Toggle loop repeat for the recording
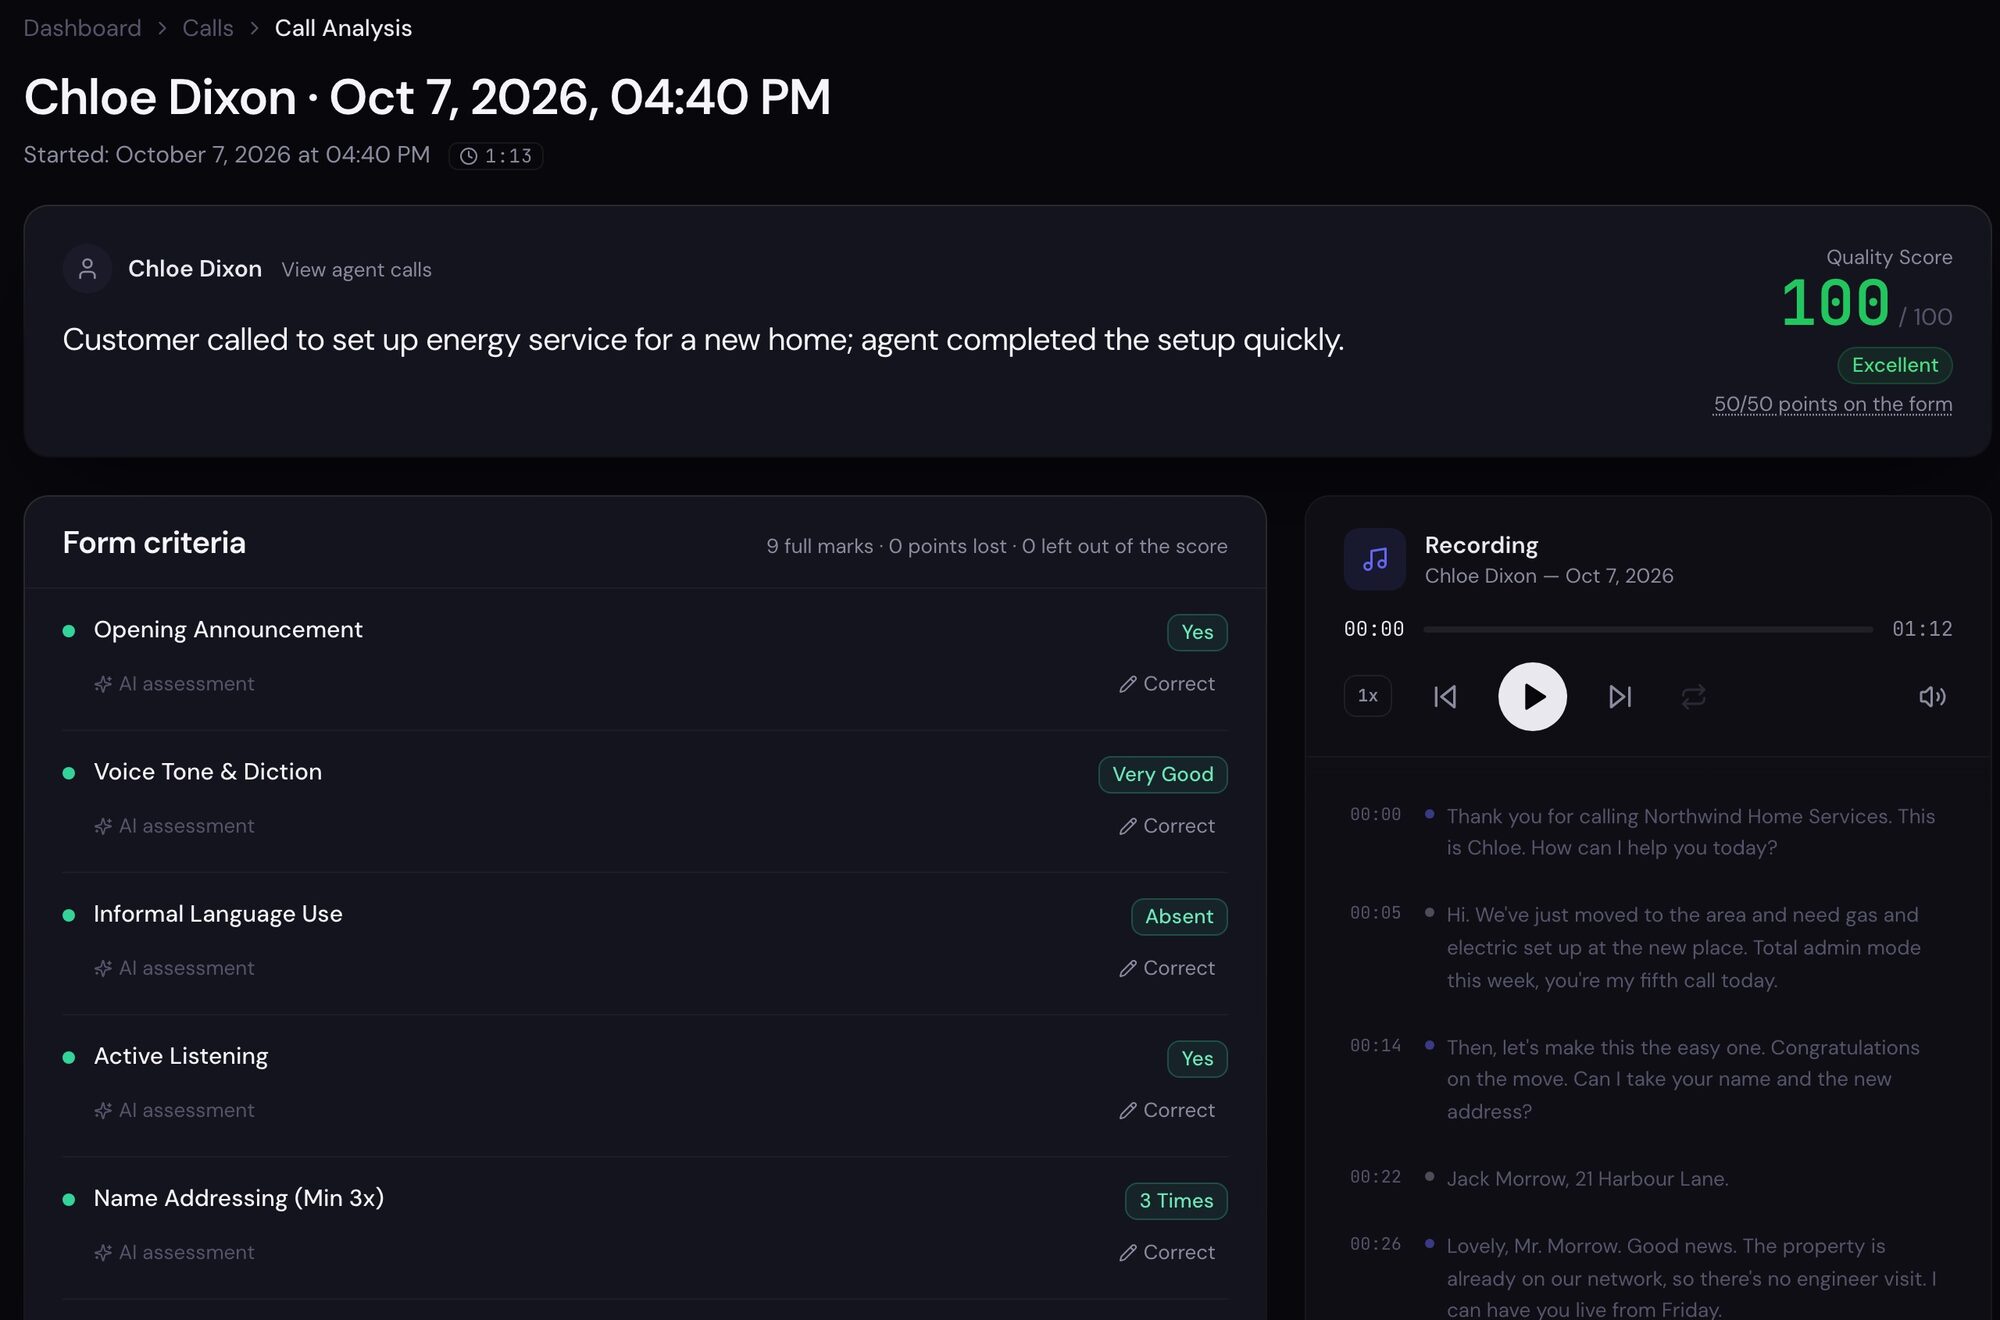The height and width of the screenshot is (1320, 2000). pyautogui.click(x=1693, y=696)
